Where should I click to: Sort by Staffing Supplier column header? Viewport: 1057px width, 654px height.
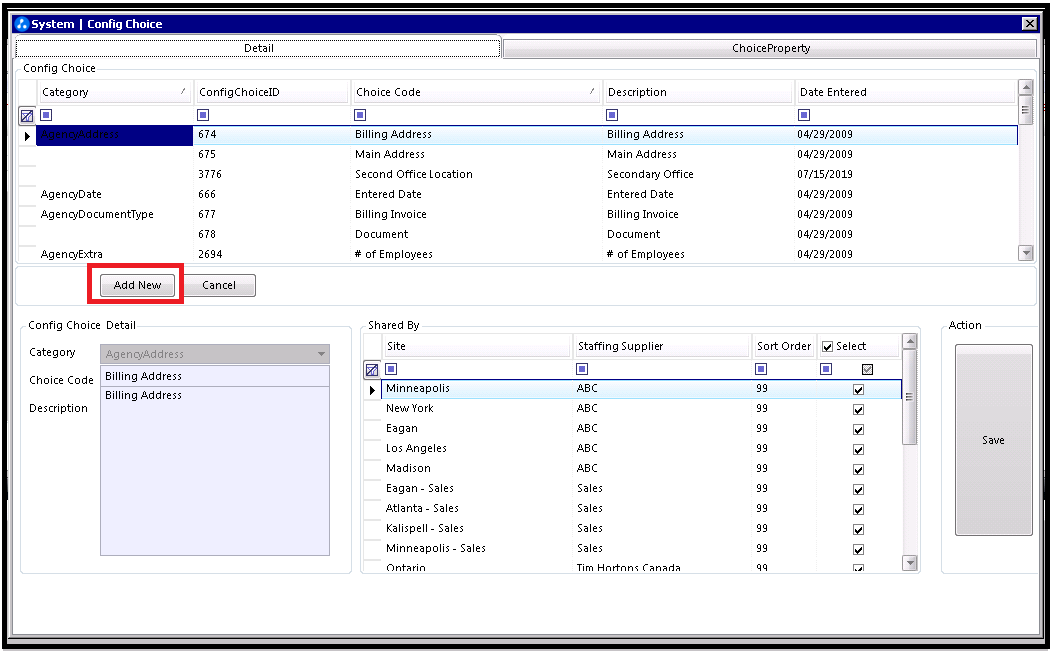[662, 347]
